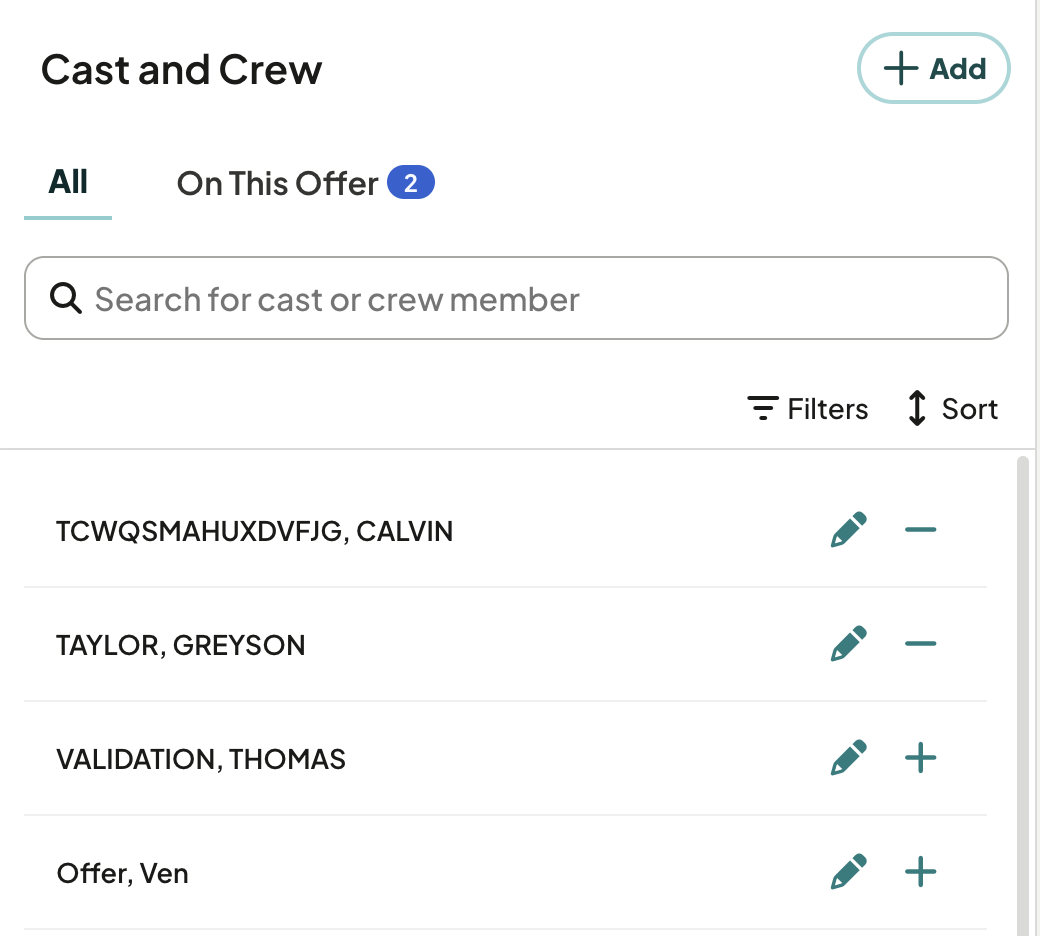
Task: Remove TCWQSMAHUXDVFJG, CALVIN from the offer
Action: click(921, 529)
